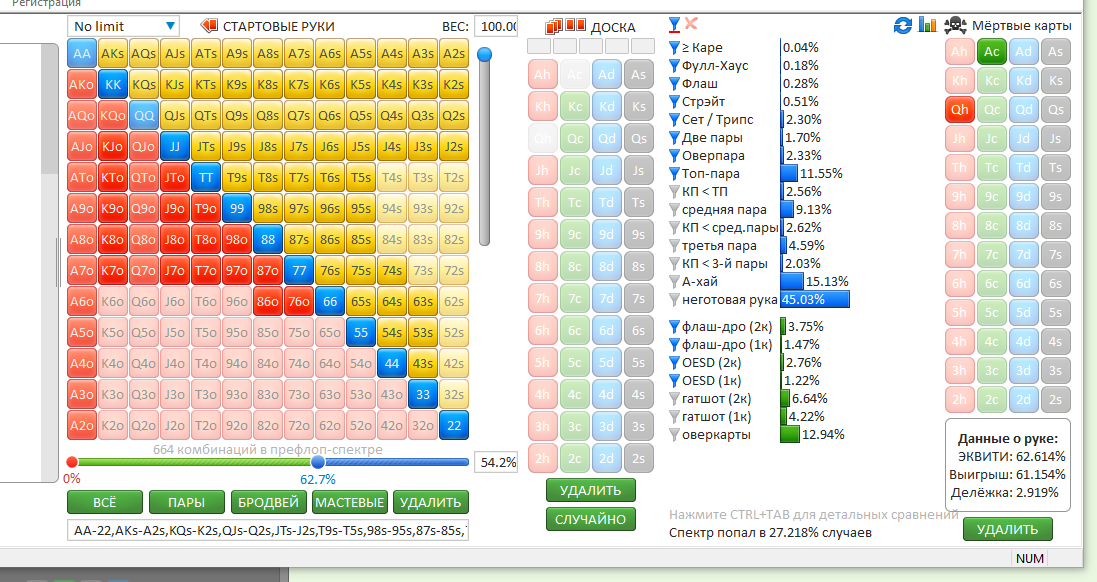This screenshot has width=1097, height=582.
Task: Select Ks in the dead cards panel
Action: 1056,80
